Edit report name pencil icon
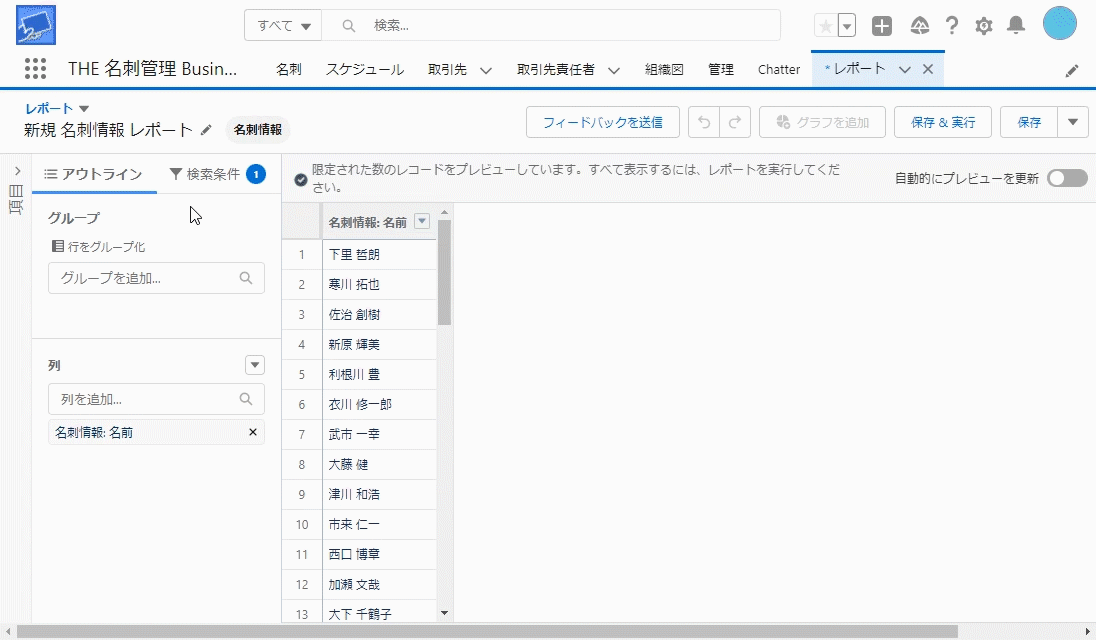This screenshot has width=1096, height=640. tap(206, 130)
